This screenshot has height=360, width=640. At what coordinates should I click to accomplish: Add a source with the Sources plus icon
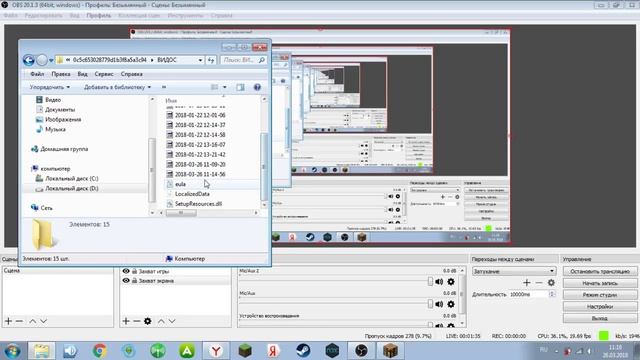point(126,321)
